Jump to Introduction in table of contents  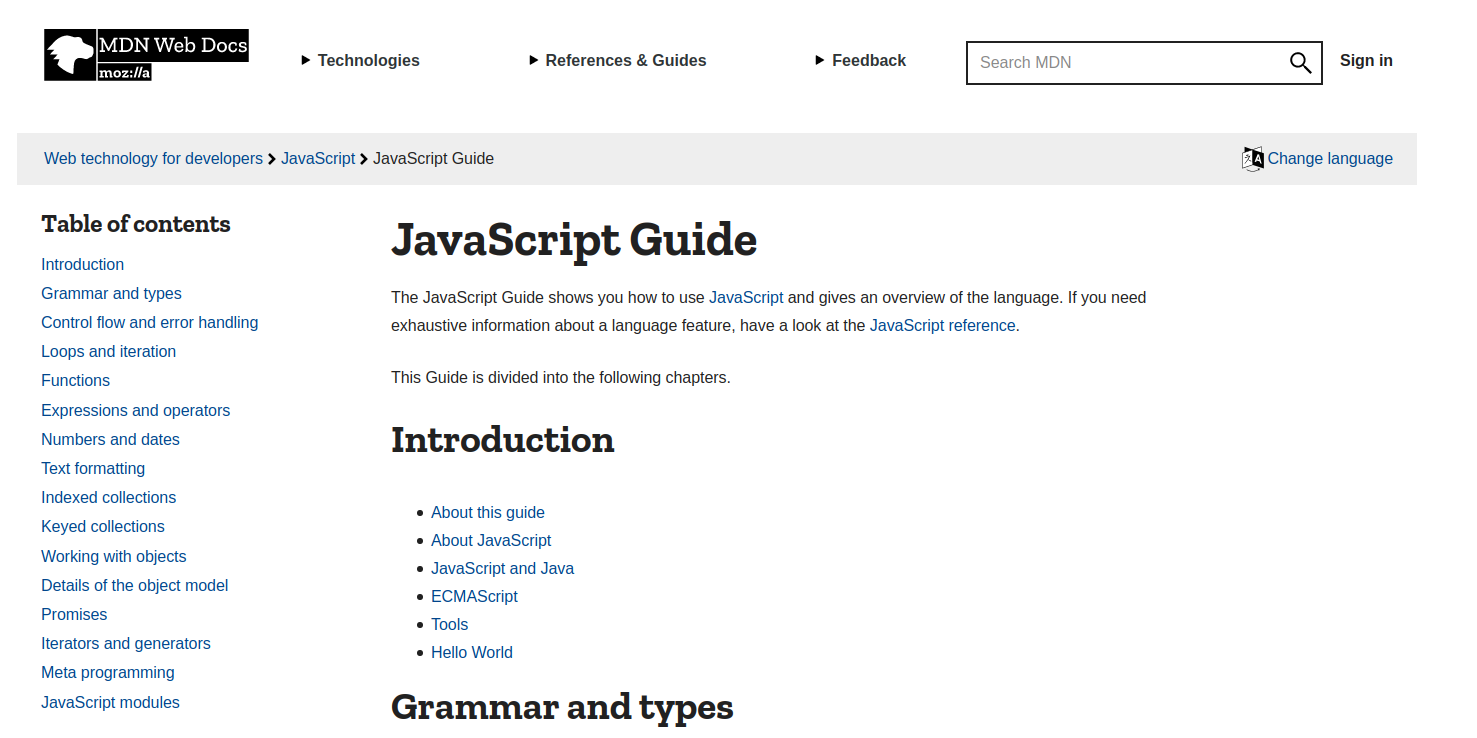click(82, 265)
